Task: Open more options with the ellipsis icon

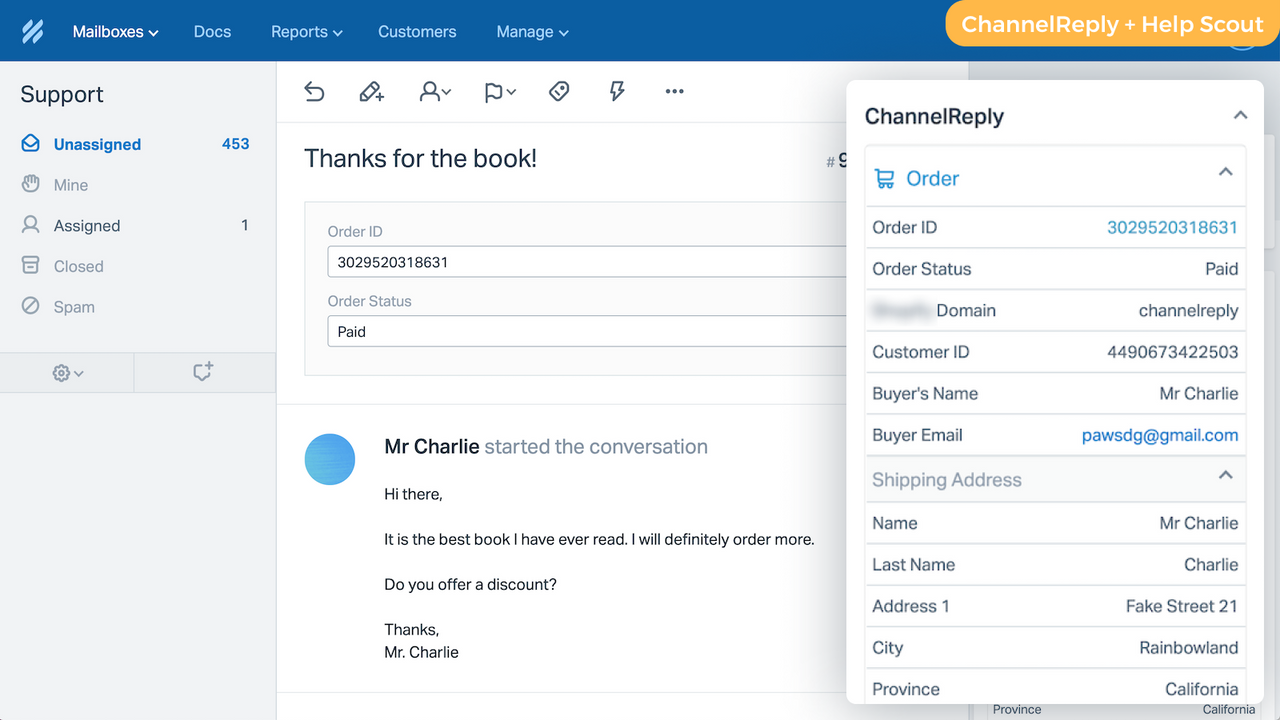Action: point(674,91)
